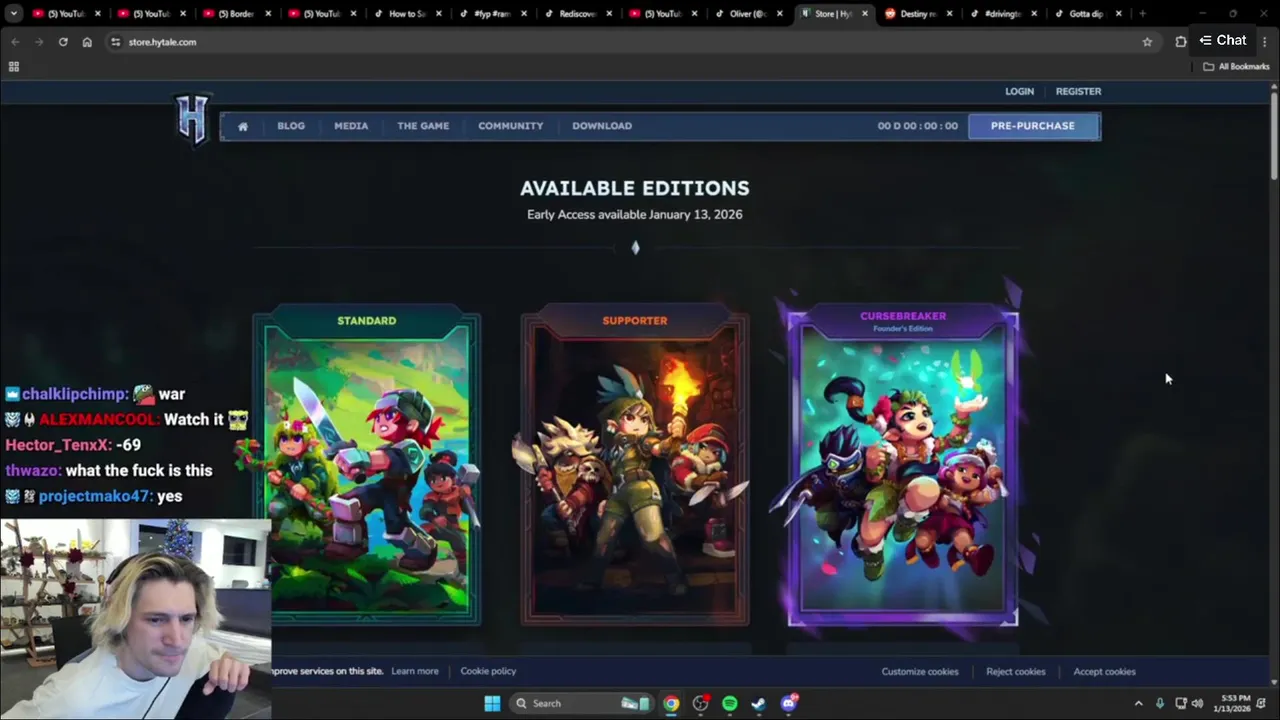
Task: Open the BLOG page
Action: (291, 126)
